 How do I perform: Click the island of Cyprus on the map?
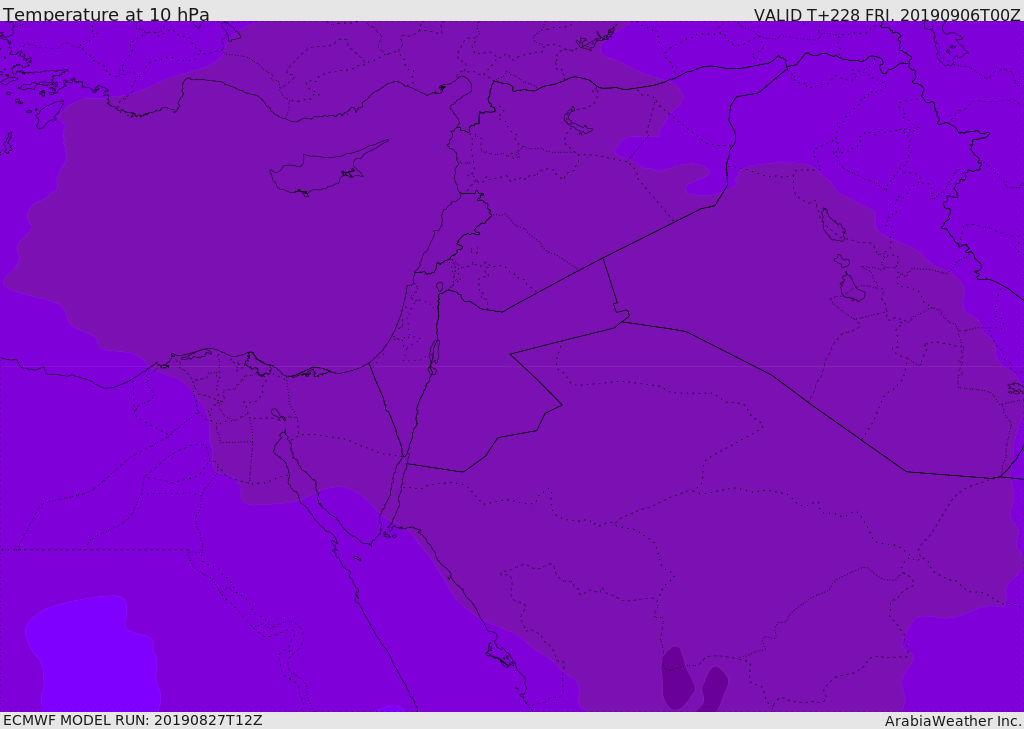pos(323,170)
